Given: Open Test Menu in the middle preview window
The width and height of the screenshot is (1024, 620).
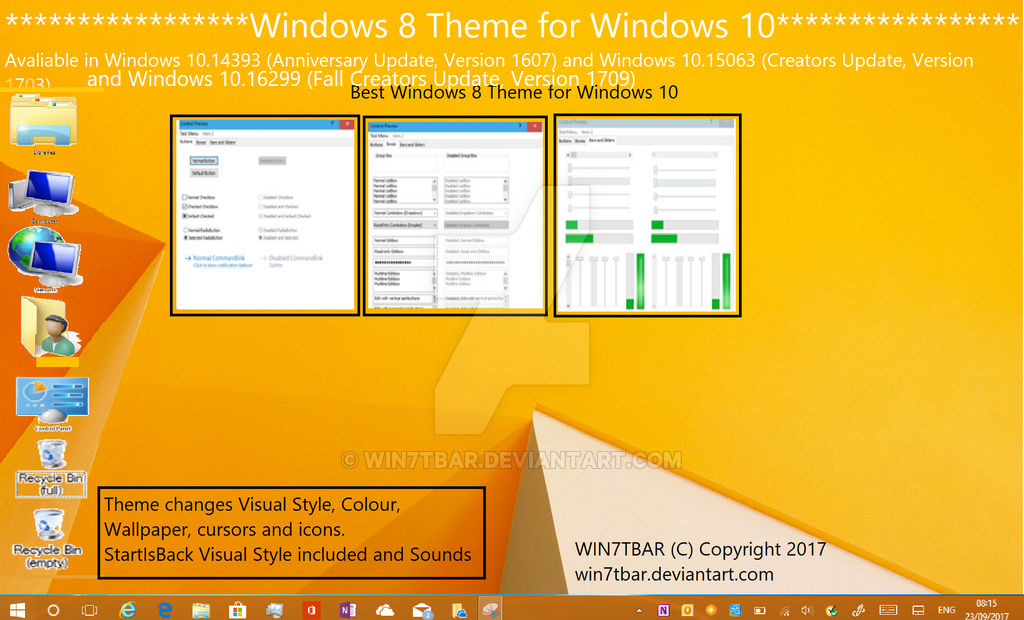Looking at the screenshot, I should (379, 136).
